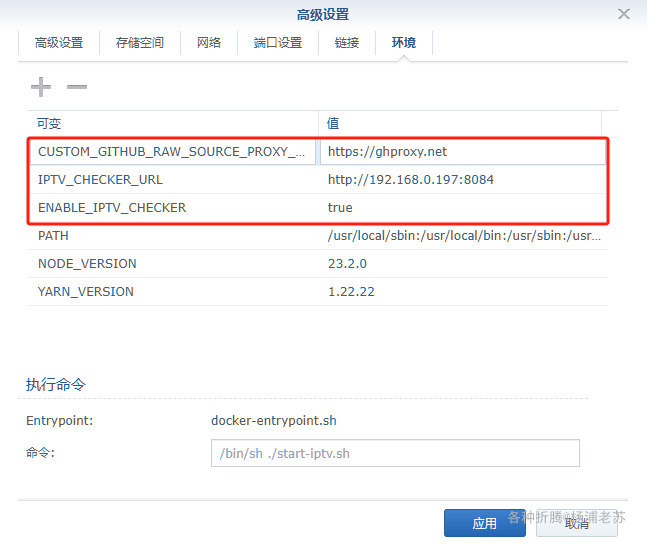Screen dimensions: 647x544
Task: Go to the 端口设置 tab
Action: 278,43
